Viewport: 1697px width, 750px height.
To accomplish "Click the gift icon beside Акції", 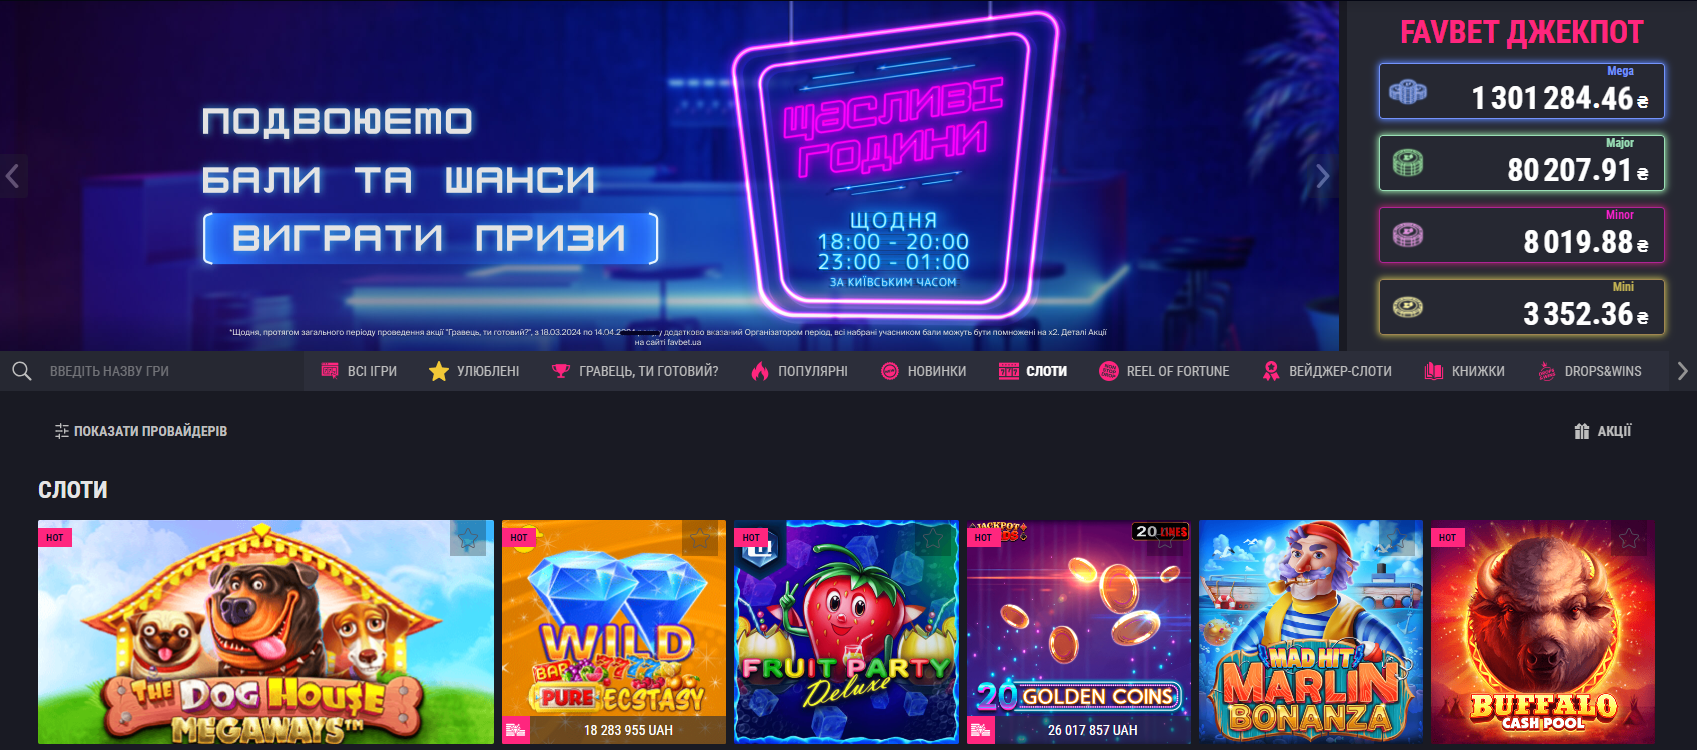I will [1581, 431].
